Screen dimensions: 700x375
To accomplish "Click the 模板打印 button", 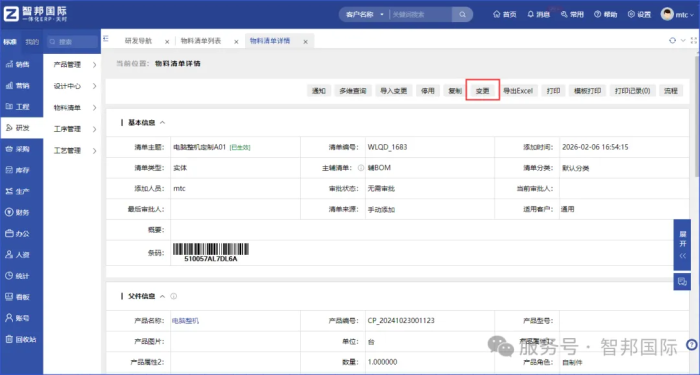I will tap(588, 91).
